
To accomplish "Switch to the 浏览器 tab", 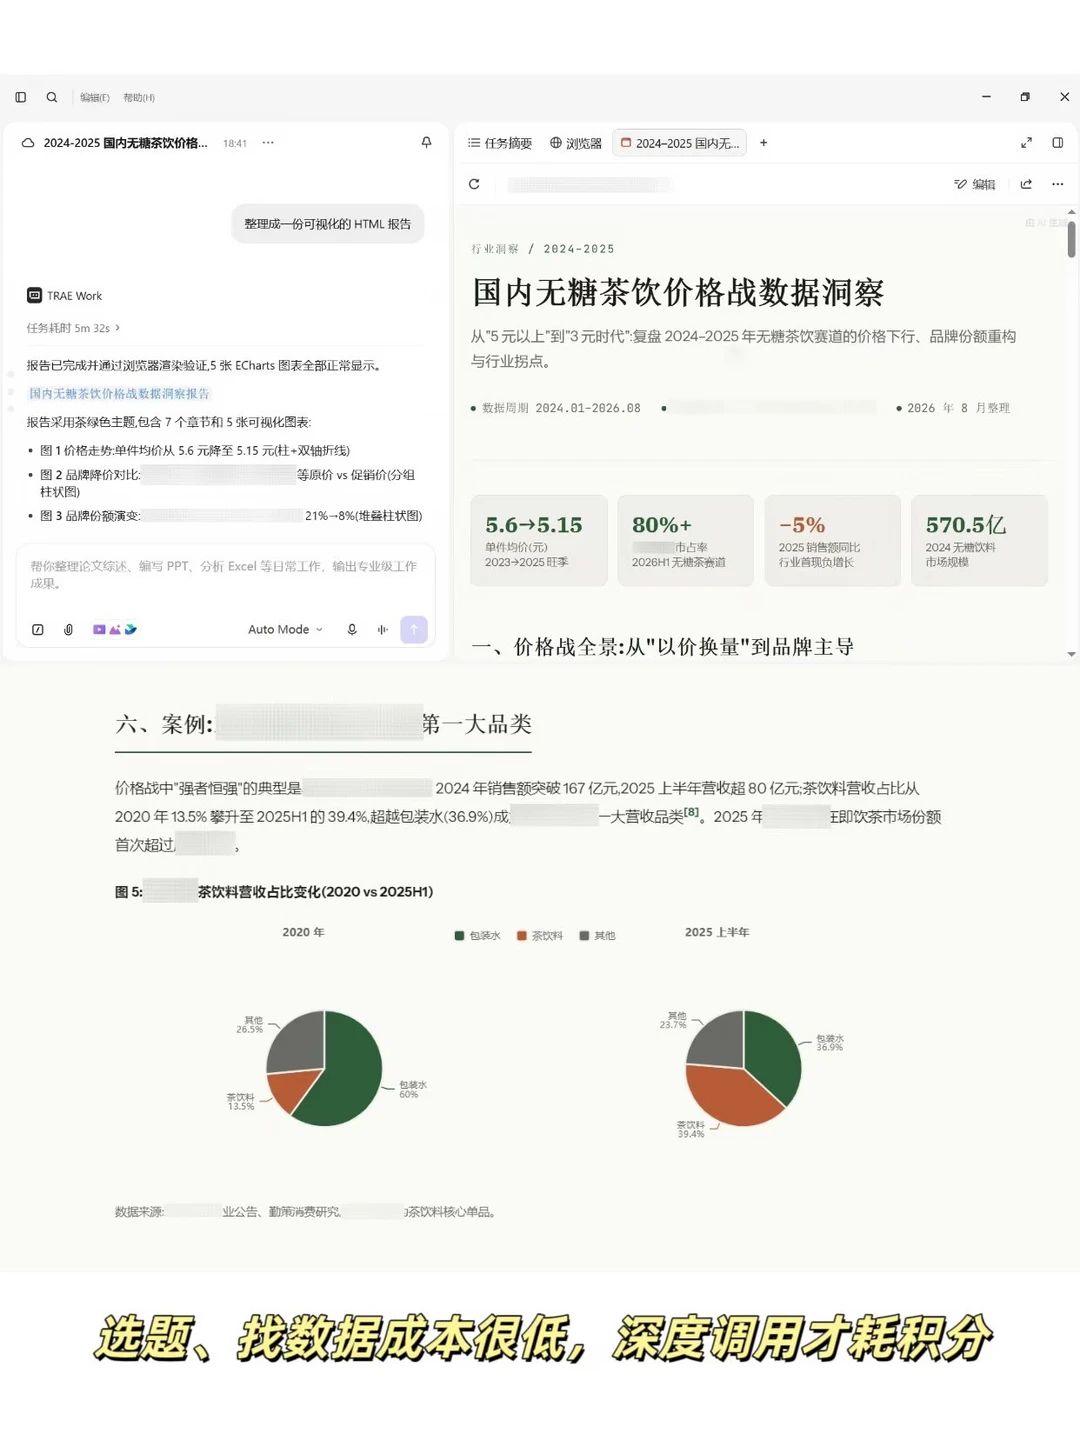I will coord(576,143).
